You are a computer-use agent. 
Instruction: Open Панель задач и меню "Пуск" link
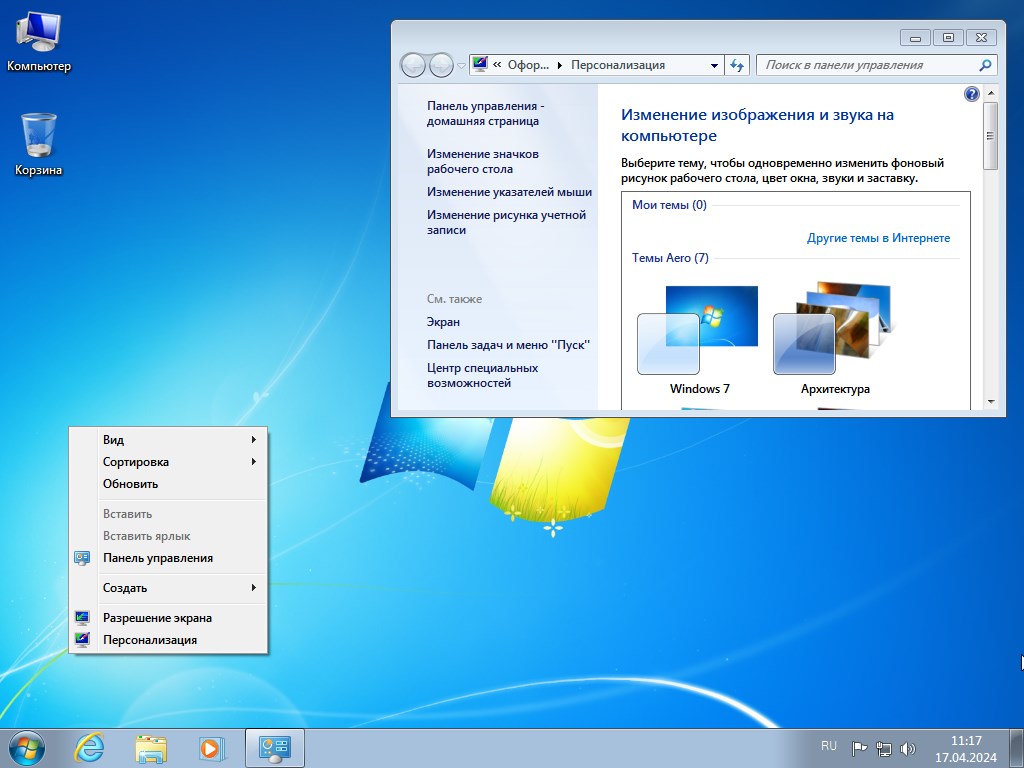[508, 345]
